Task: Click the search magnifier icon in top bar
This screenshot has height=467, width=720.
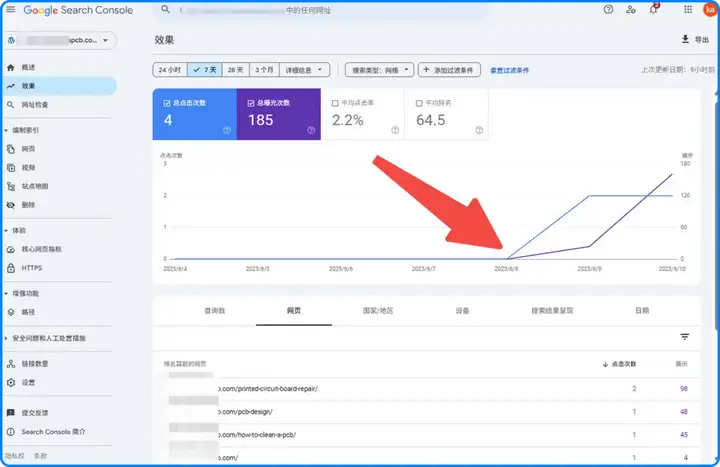Action: click(x=165, y=10)
